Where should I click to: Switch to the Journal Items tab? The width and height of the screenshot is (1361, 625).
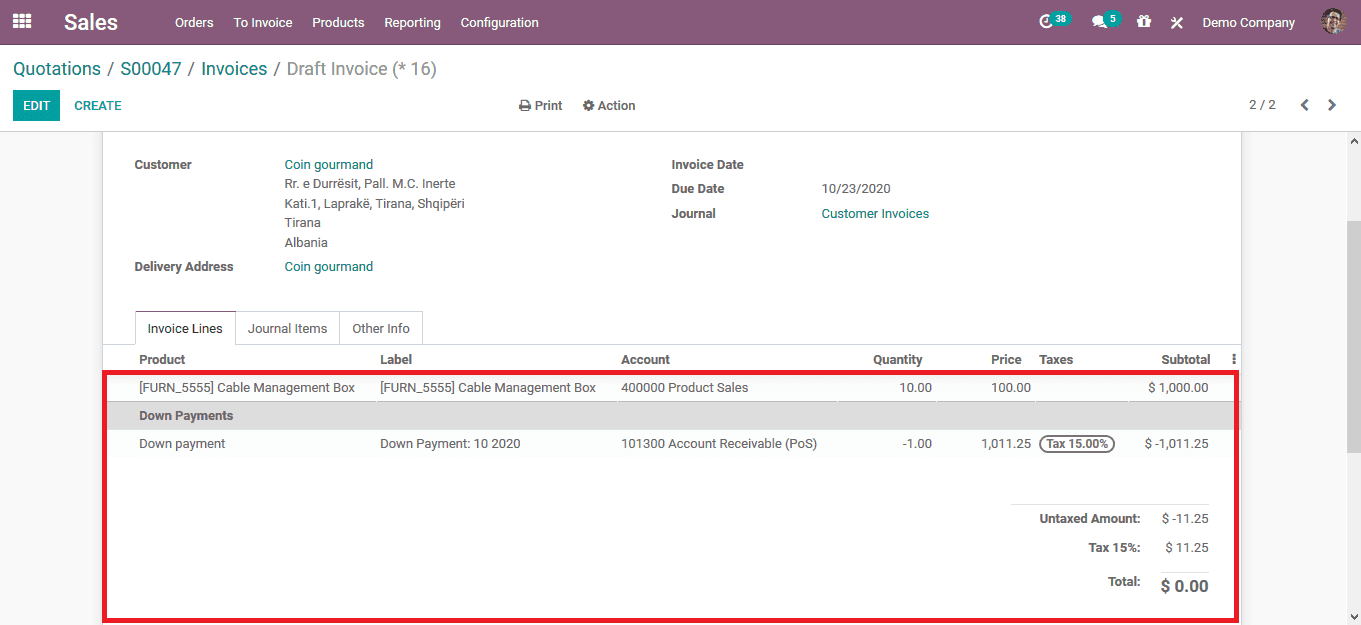click(288, 328)
